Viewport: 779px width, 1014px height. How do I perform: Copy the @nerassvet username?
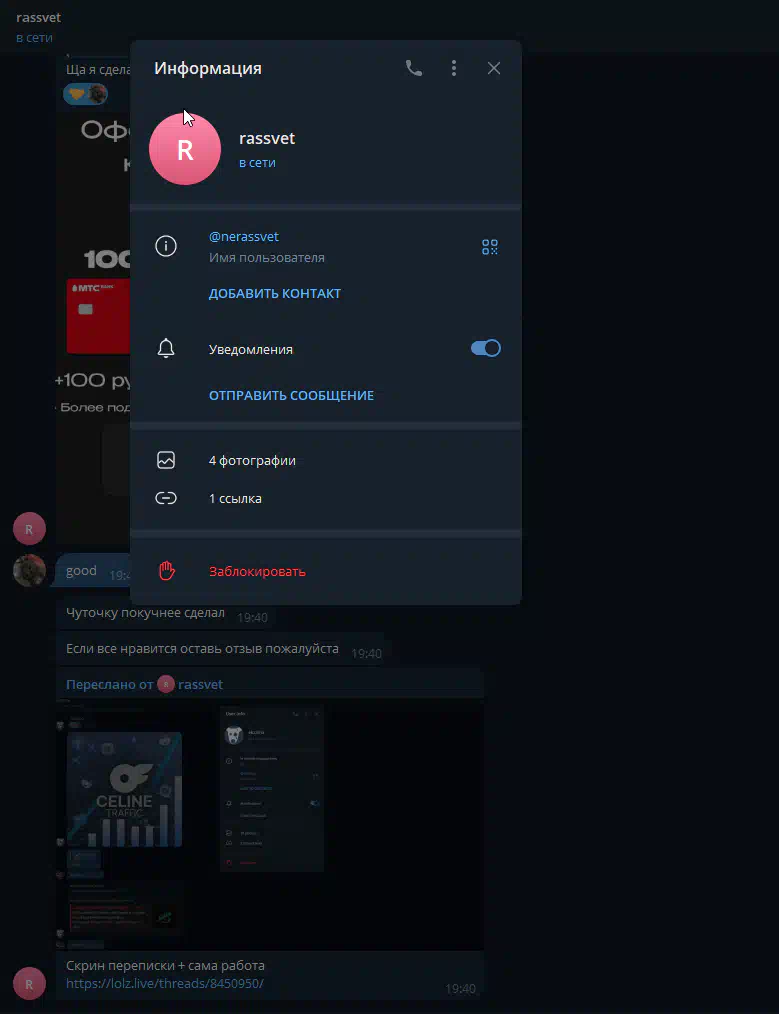244,237
